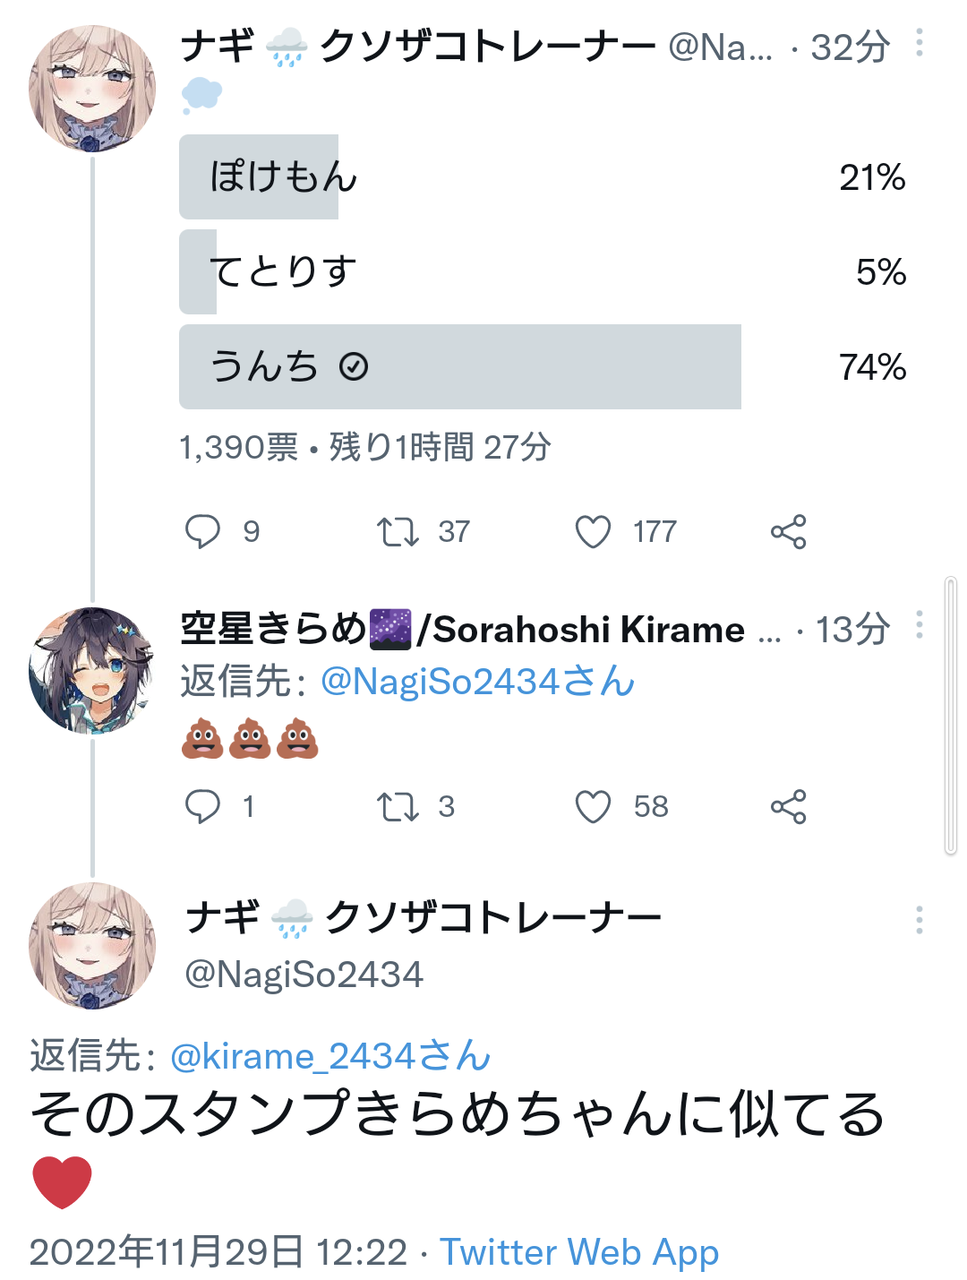The image size is (967, 1280).
Task: Like Sorahoshi Kirame's reply with 58 likes
Action: (x=593, y=806)
